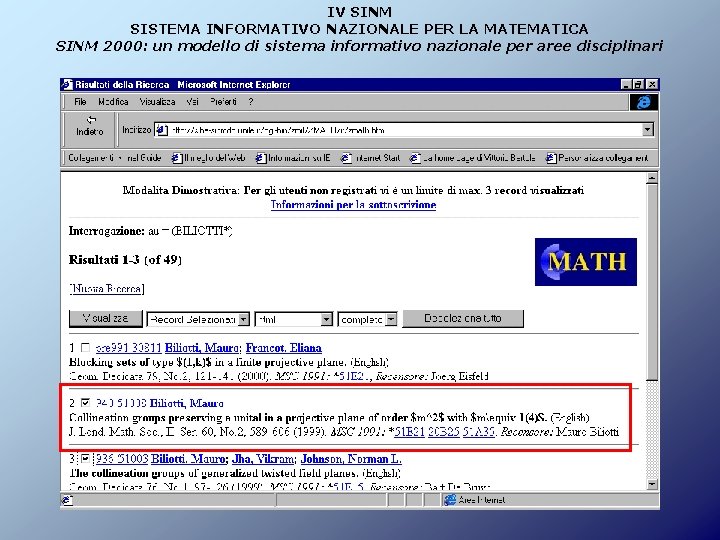The width and height of the screenshot is (720, 540).
Task: Click the 'Deseleziona tutto' button
Action: click(x=463, y=318)
